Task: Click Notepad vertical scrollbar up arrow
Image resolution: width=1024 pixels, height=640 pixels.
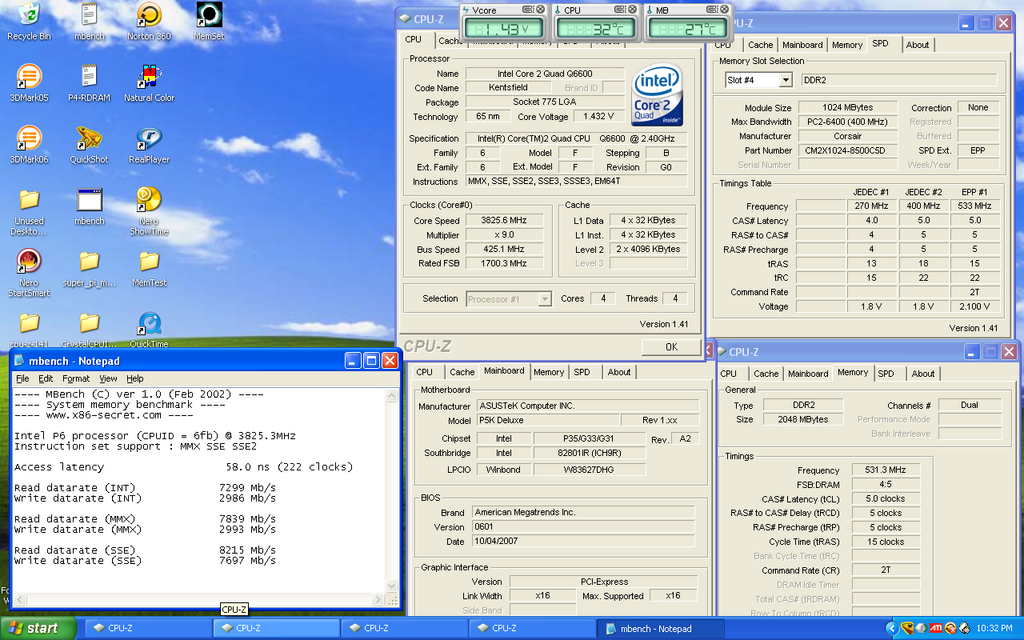Action: coord(392,395)
